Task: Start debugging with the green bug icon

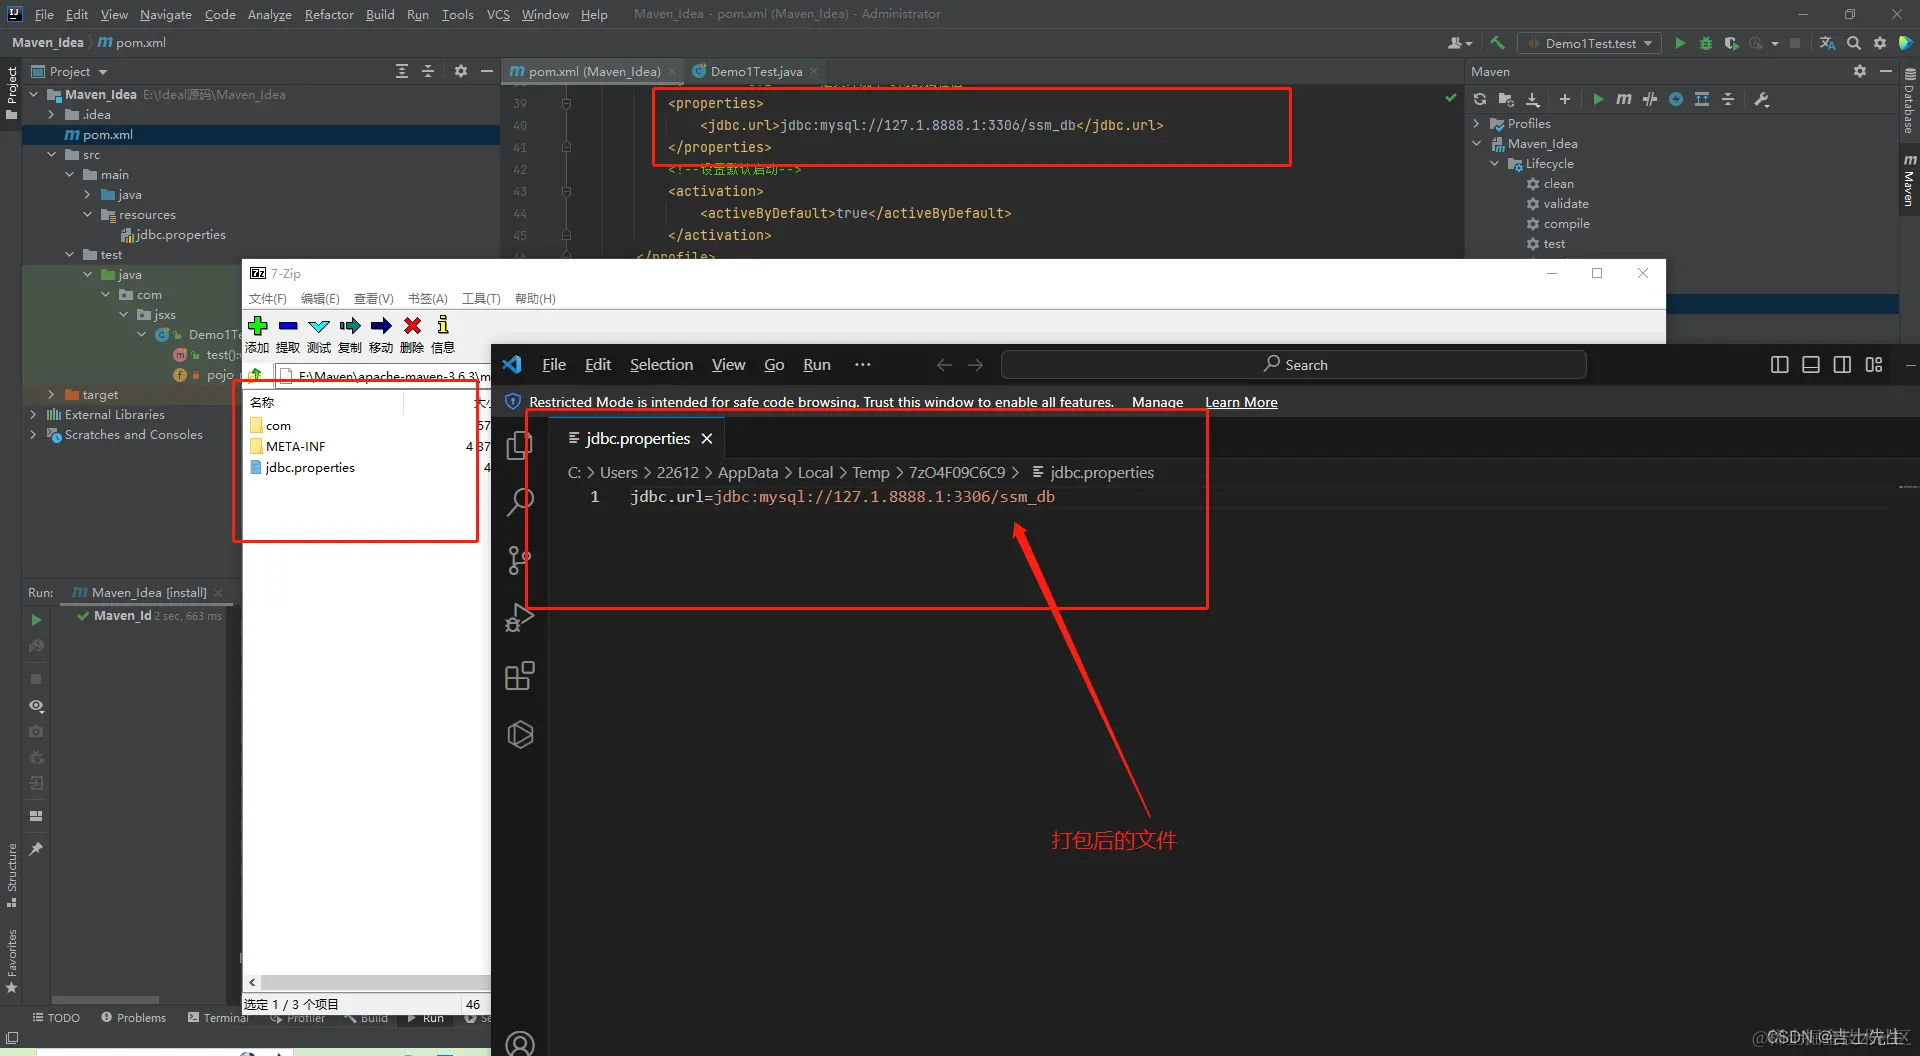Action: (1706, 43)
